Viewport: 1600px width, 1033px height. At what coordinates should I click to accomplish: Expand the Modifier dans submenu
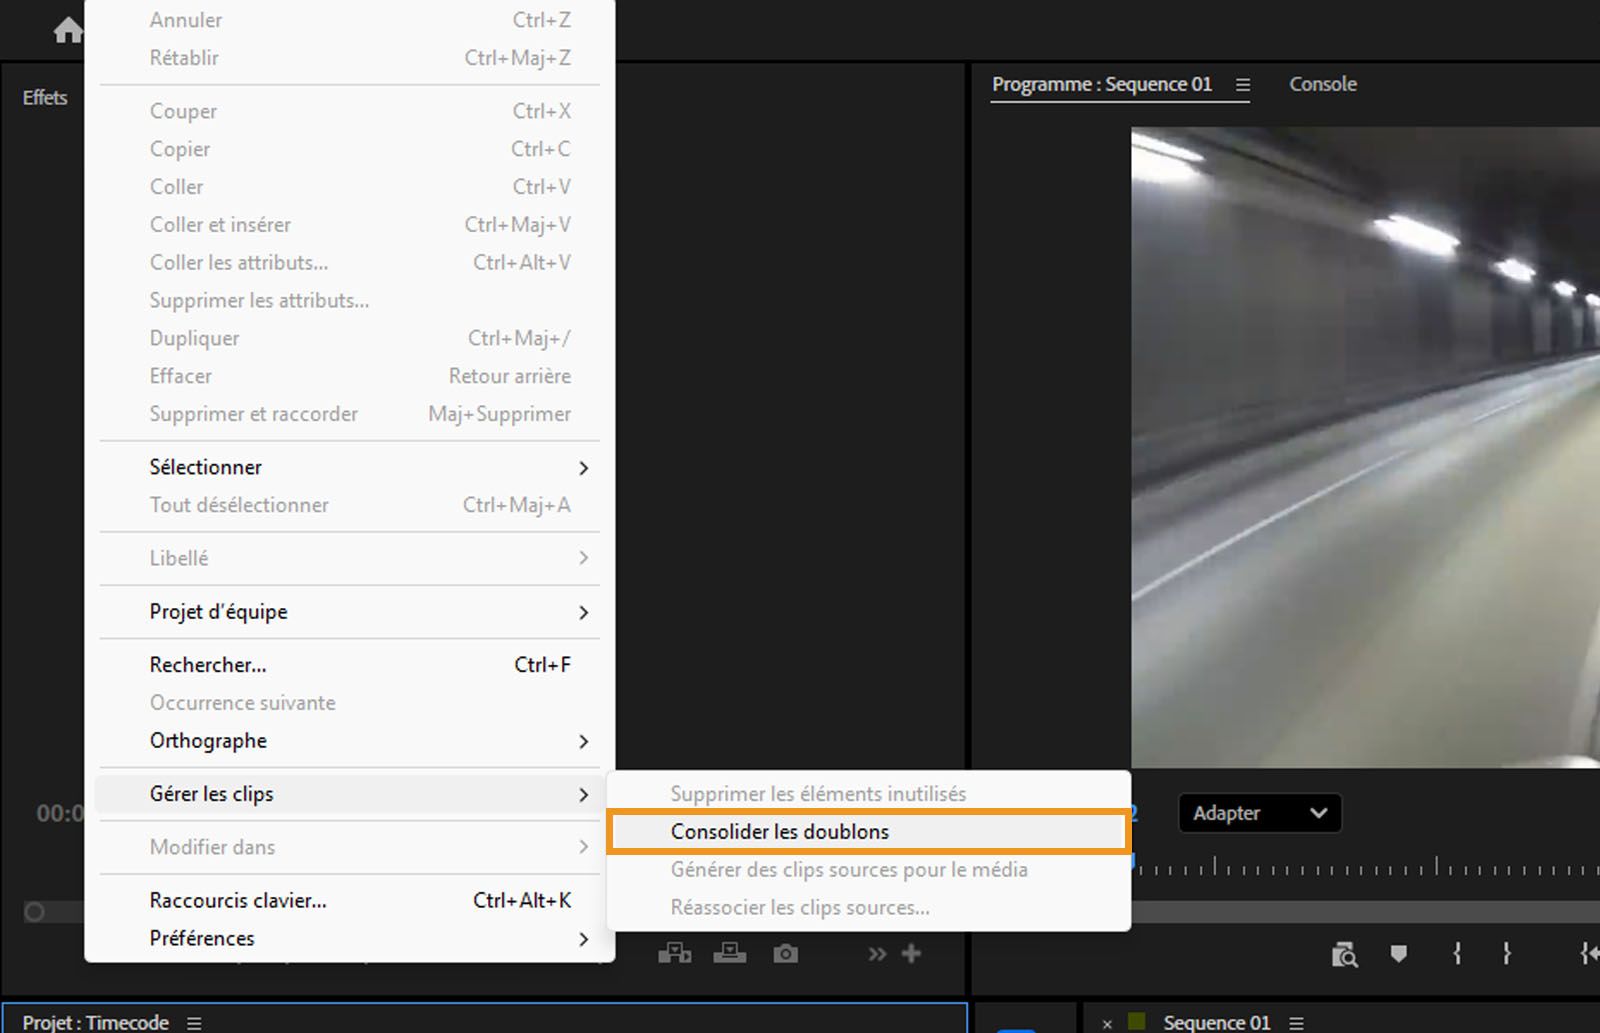pyautogui.click(x=350, y=847)
